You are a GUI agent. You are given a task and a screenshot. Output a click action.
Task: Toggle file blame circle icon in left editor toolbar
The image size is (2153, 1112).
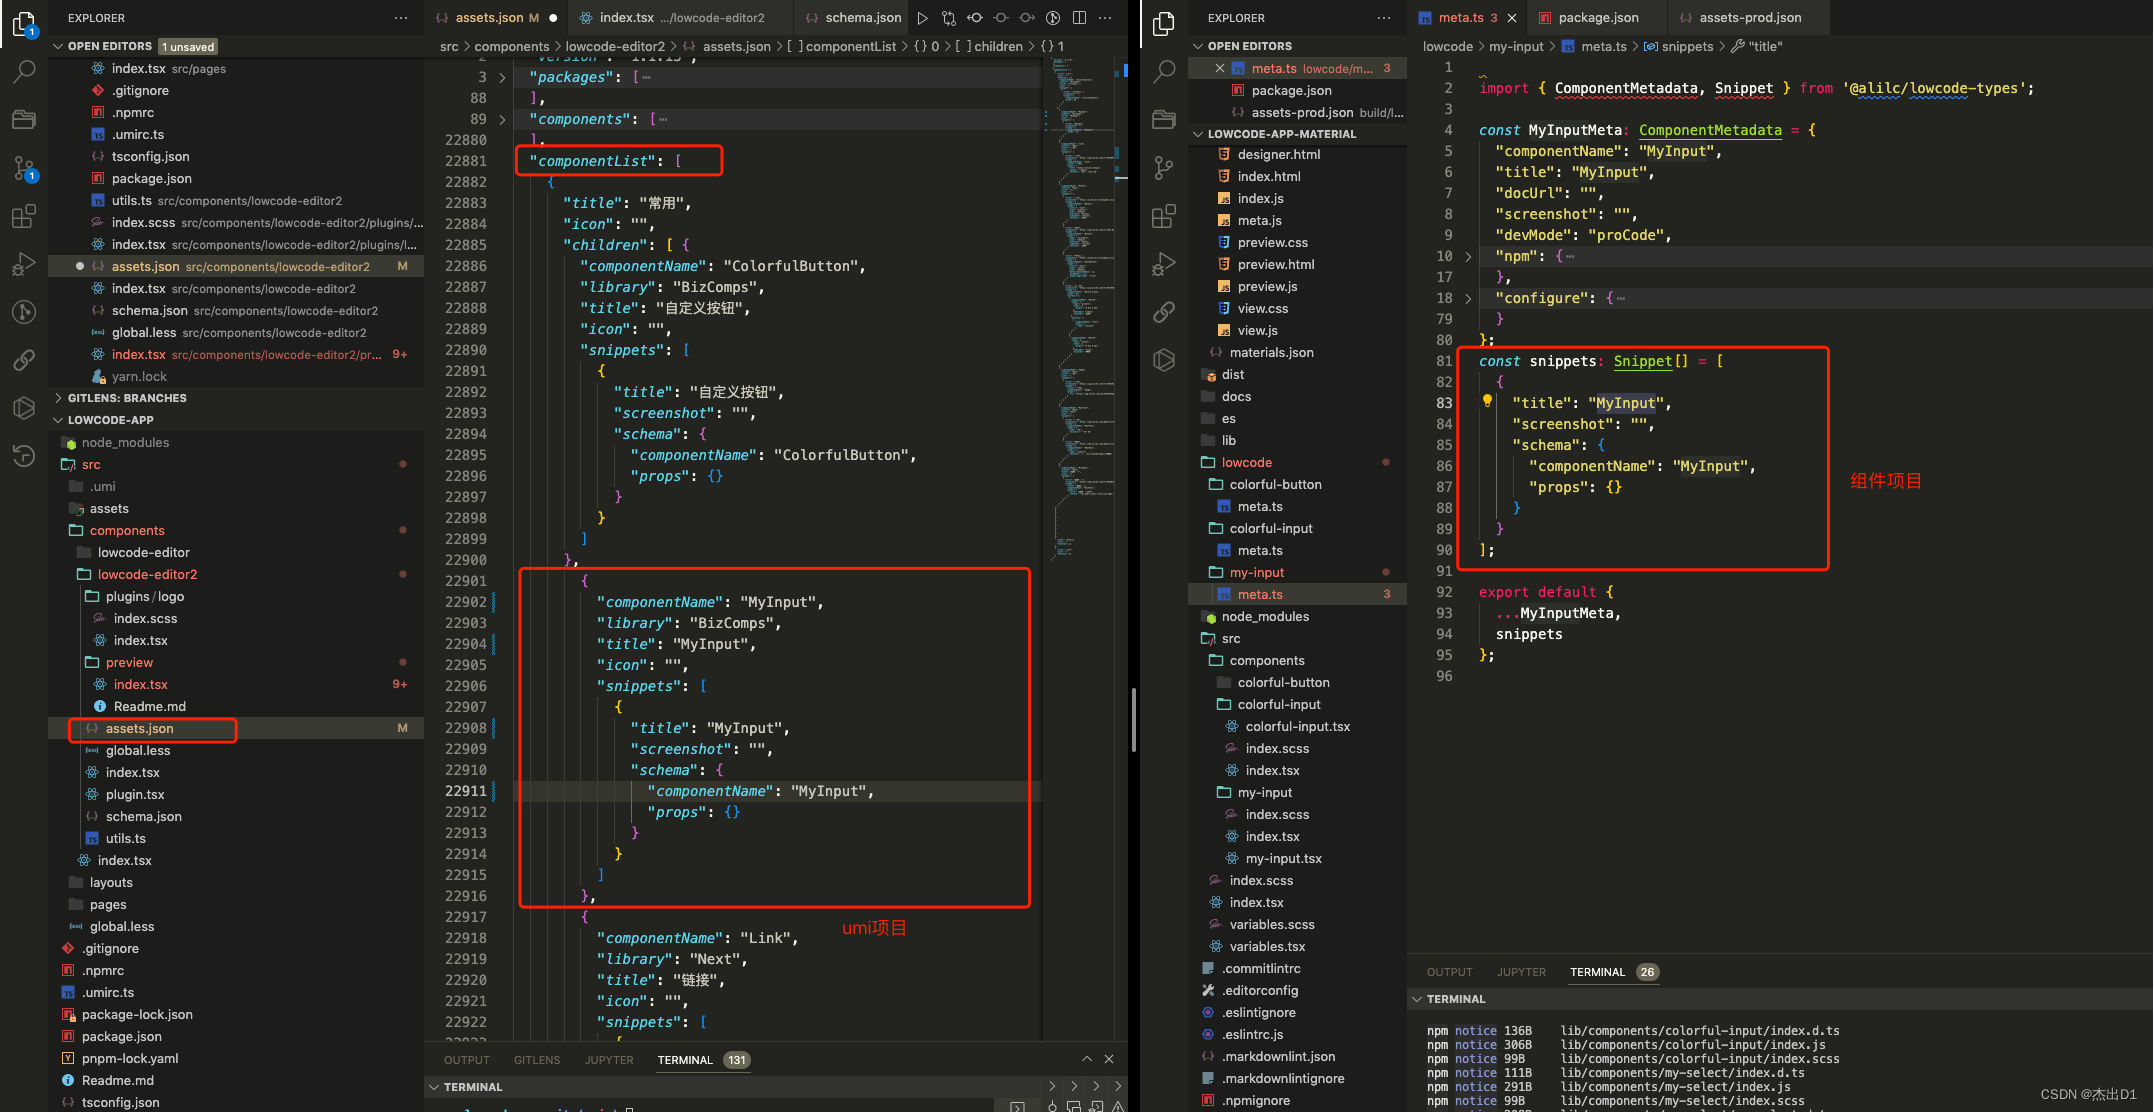1053,18
